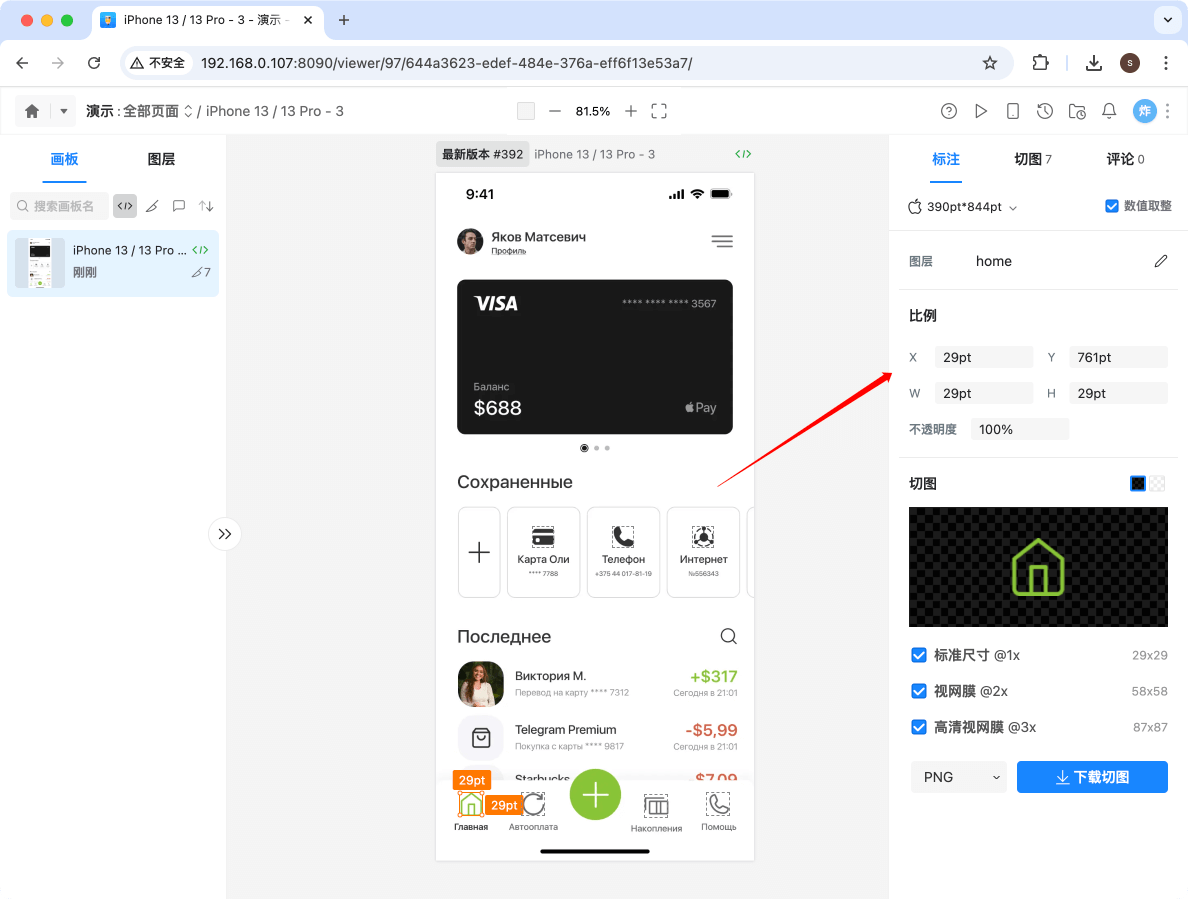Toggle the 高清视网膜 @3x checkbox off
Viewport: 1188px width, 899px height.
tap(919, 727)
